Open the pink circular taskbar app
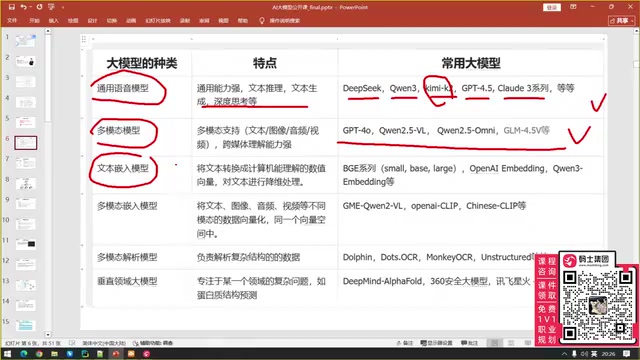The width and height of the screenshot is (640, 360). 146,354
